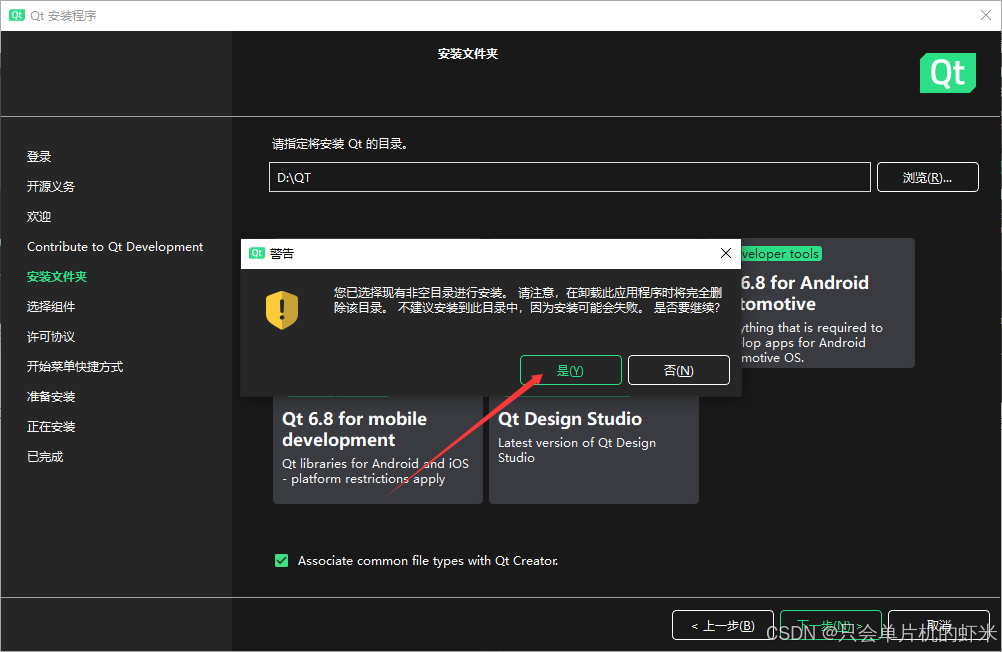1002x652 pixels.
Task: Click the Qt logo in the top-right corner
Action: pyautogui.click(x=947, y=73)
